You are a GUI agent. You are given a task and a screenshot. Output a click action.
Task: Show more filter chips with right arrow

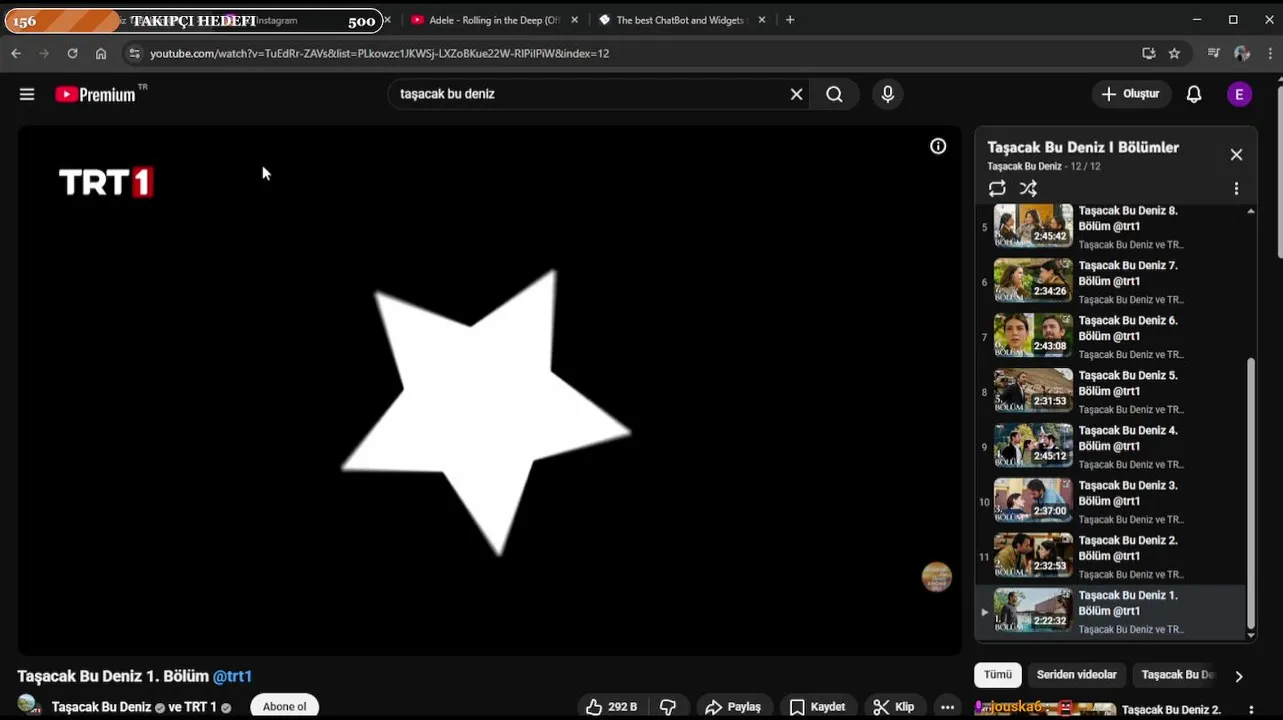coord(1238,676)
